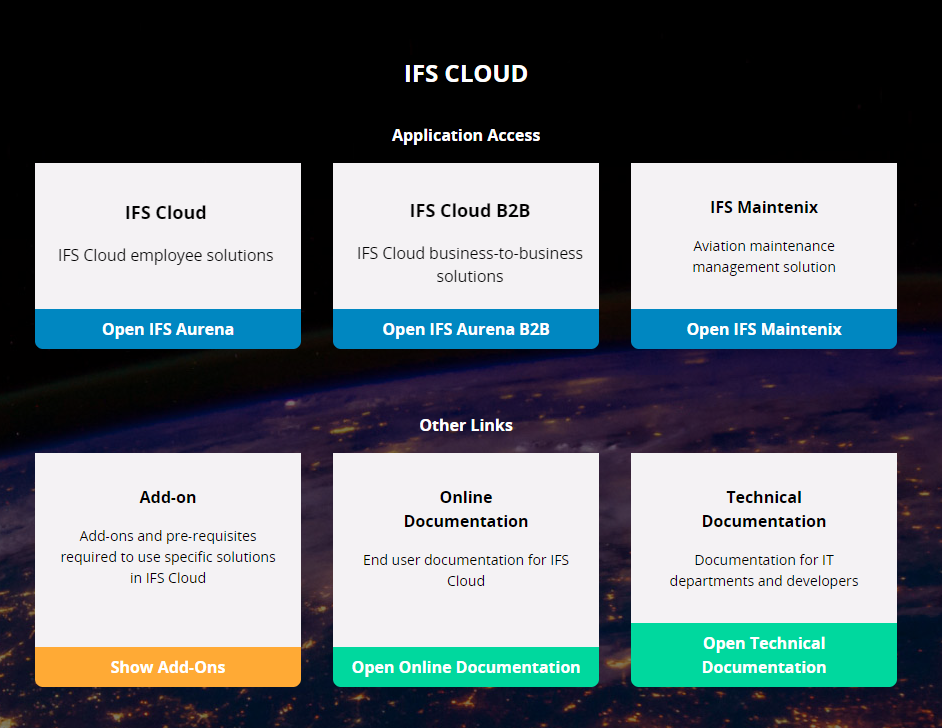
Task: Open IFS Aurena
Action: pos(167,329)
